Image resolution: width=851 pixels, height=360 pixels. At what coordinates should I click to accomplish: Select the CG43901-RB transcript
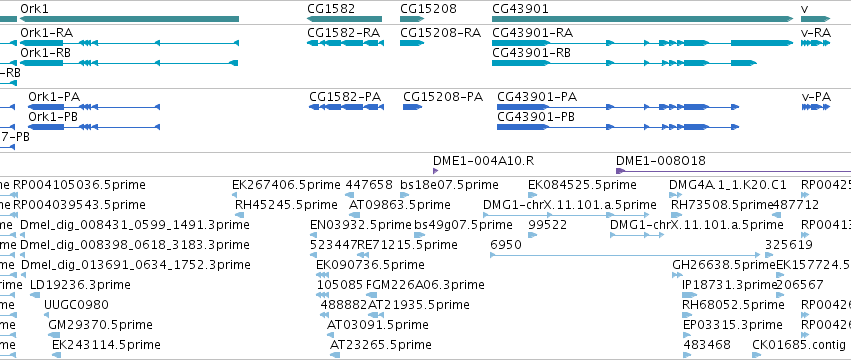coord(624,63)
